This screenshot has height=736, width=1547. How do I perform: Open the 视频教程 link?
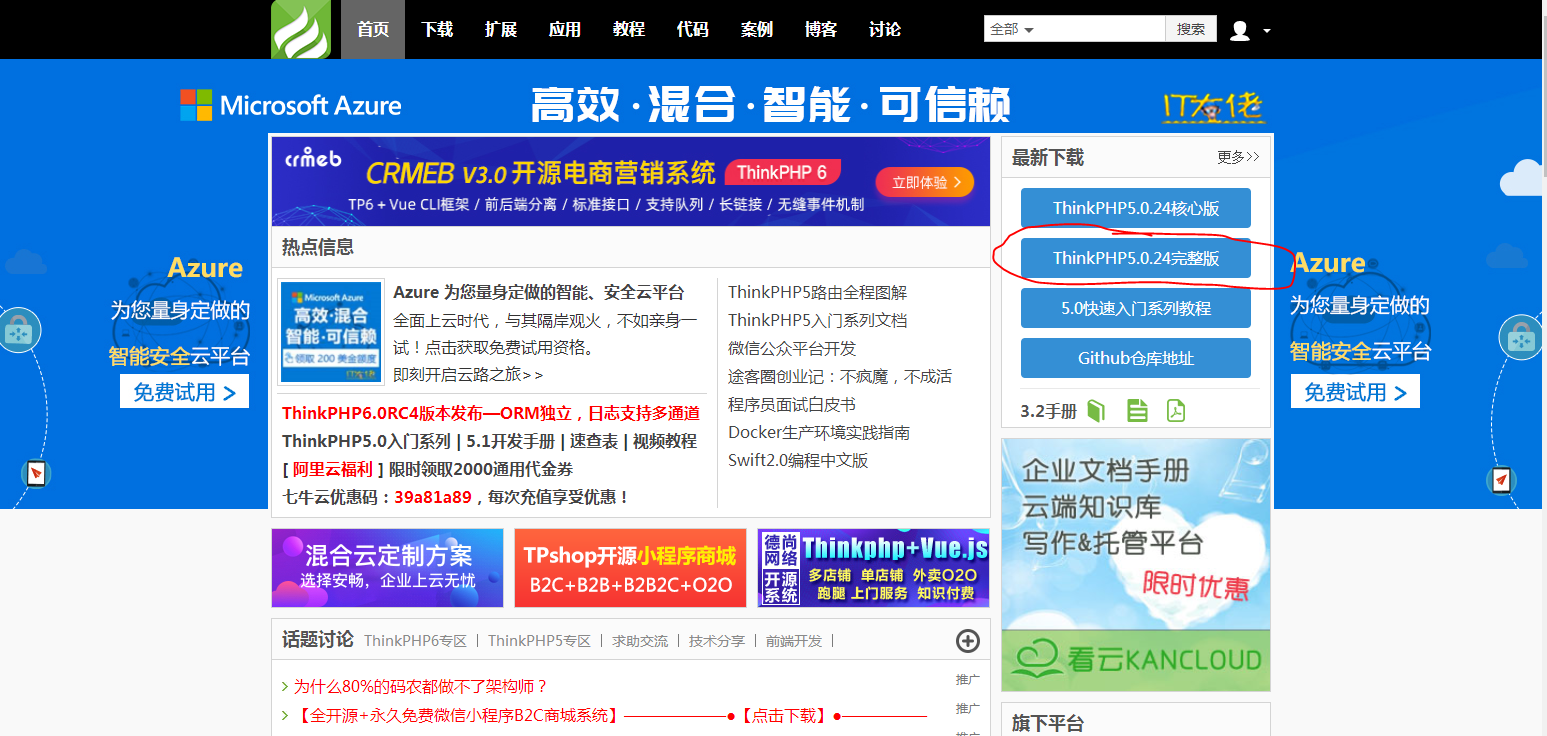point(665,441)
